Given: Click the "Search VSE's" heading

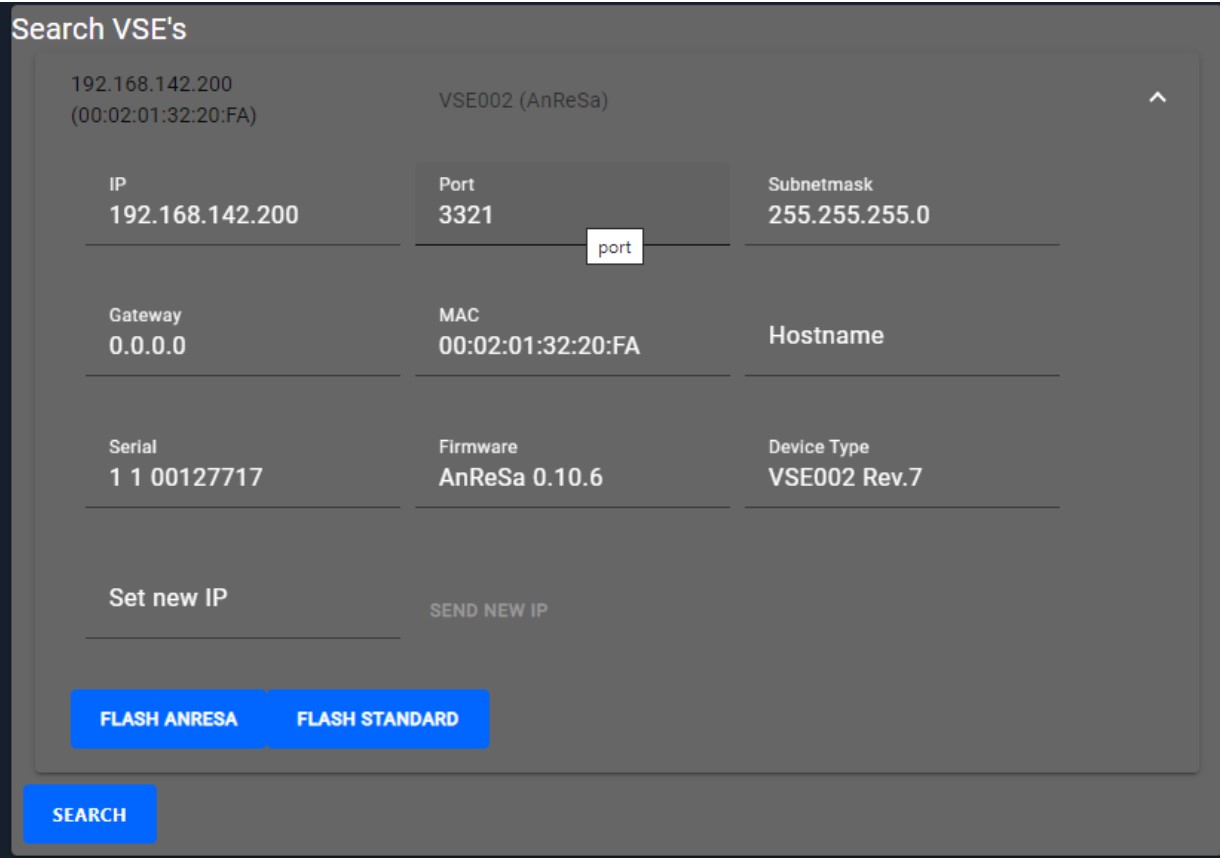Looking at the screenshot, I should point(99,30).
